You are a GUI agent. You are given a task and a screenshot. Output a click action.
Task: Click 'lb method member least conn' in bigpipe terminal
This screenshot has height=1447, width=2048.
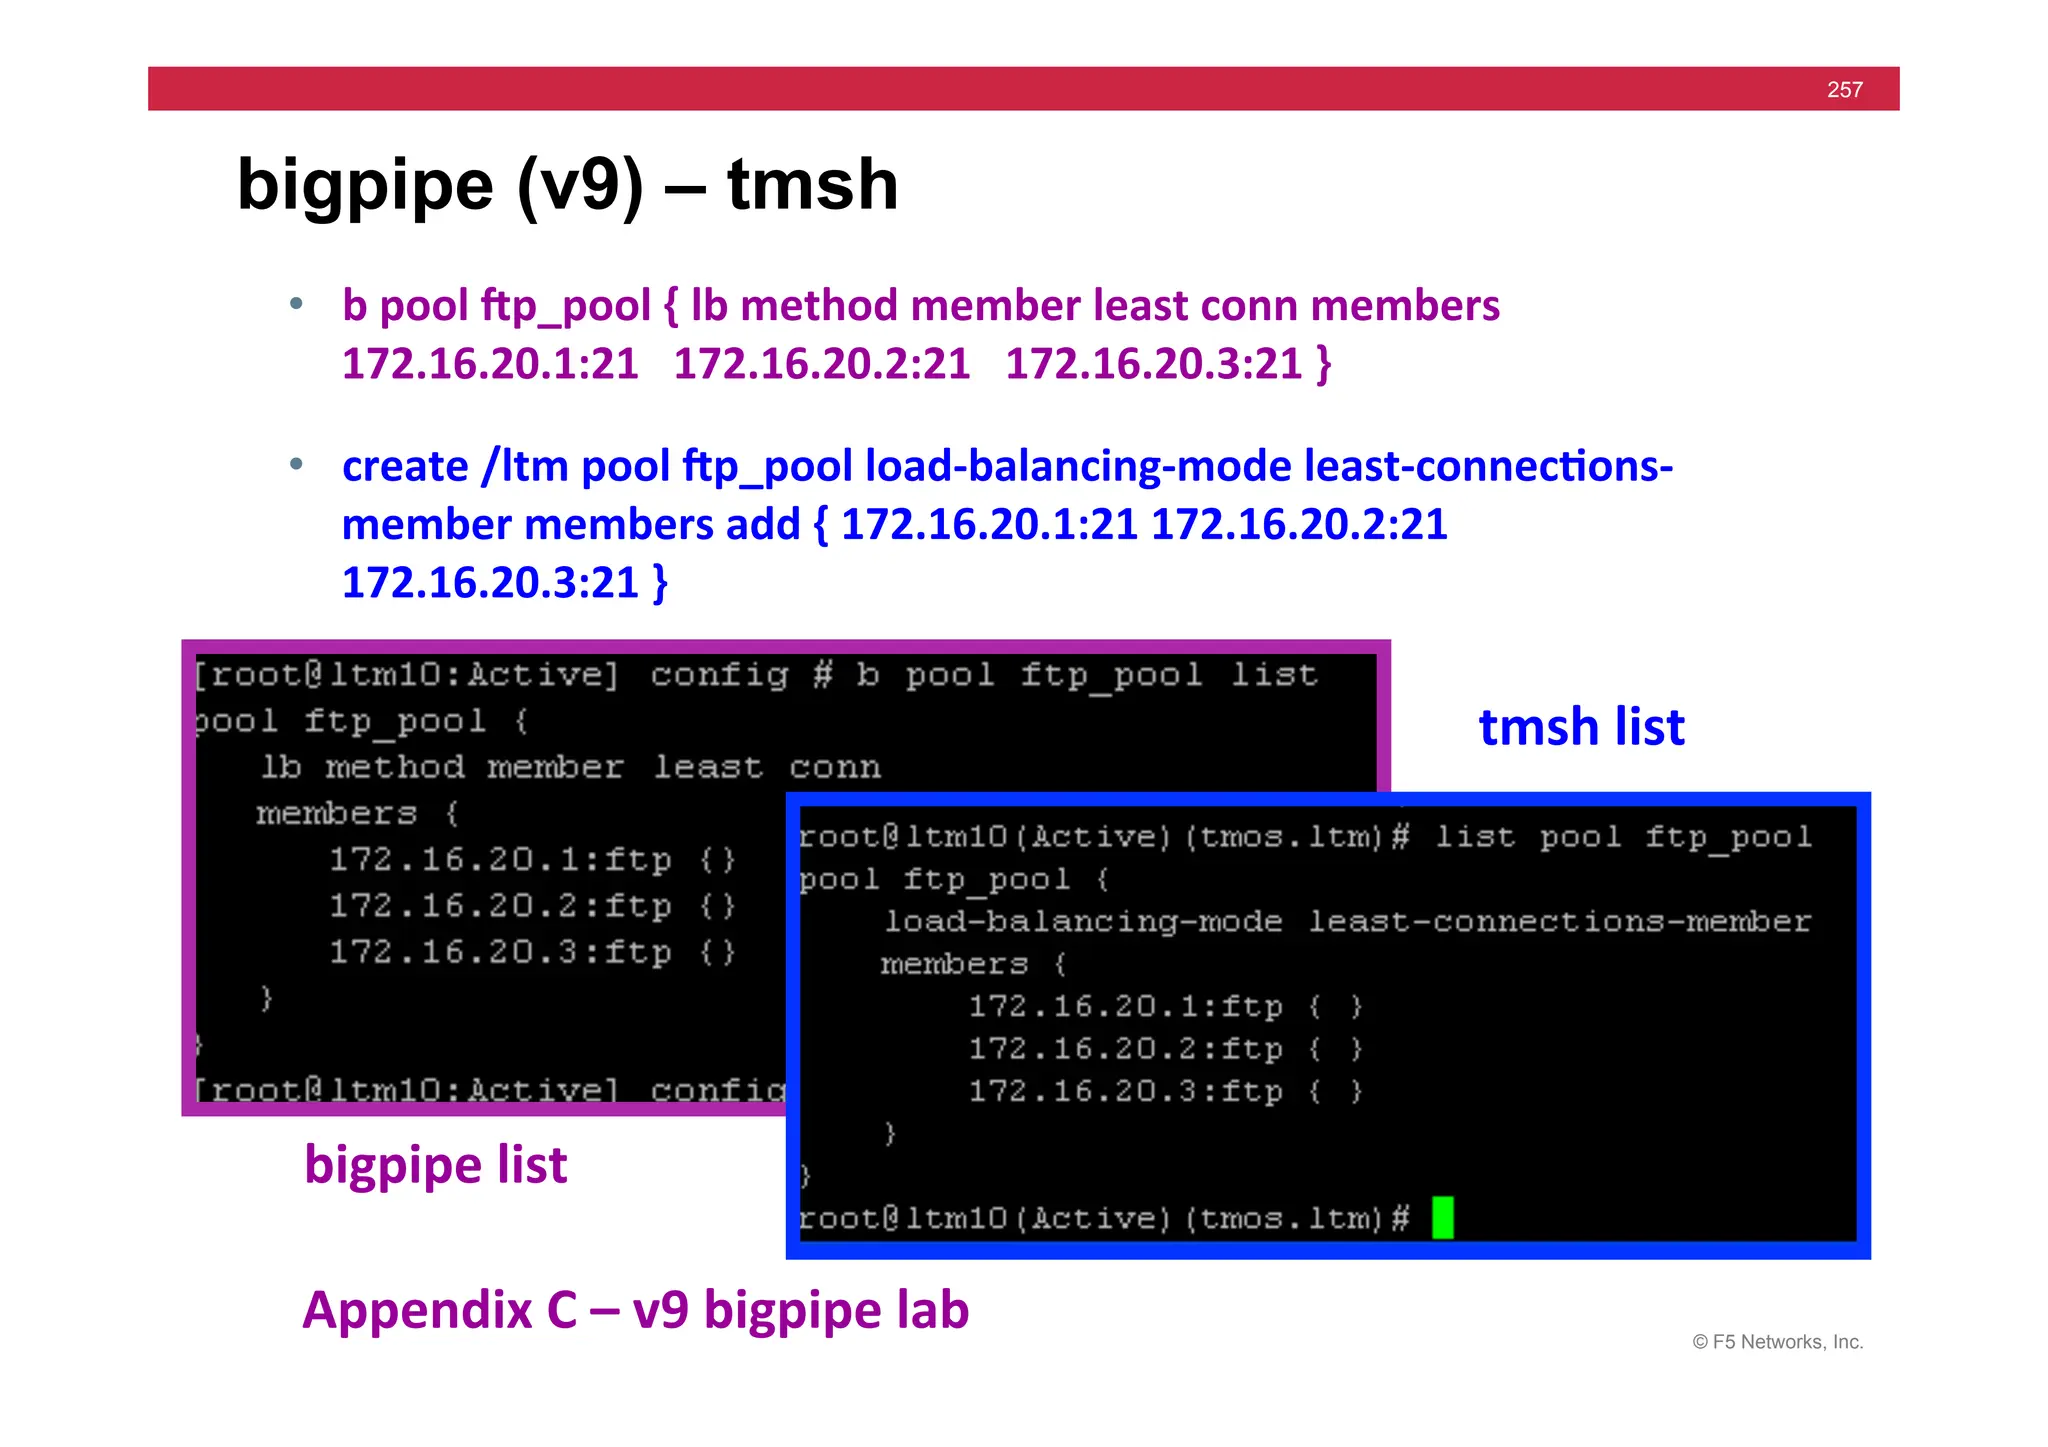pos(571,768)
